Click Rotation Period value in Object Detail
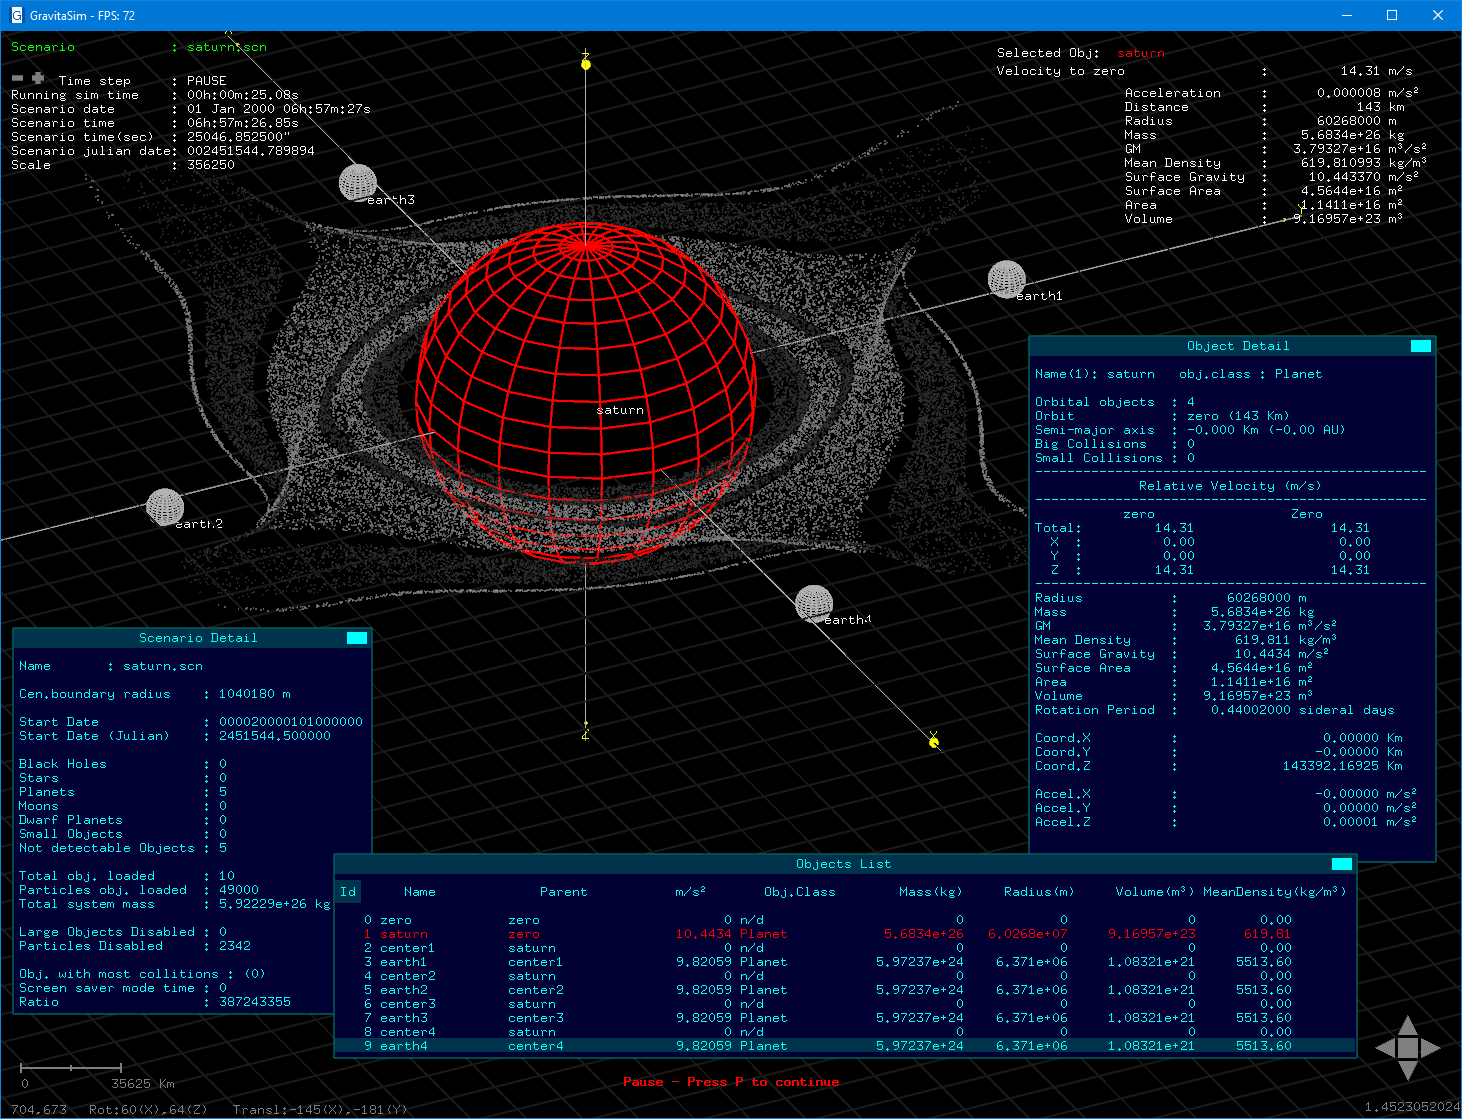Viewport: 1462px width, 1119px height. tap(1302, 710)
